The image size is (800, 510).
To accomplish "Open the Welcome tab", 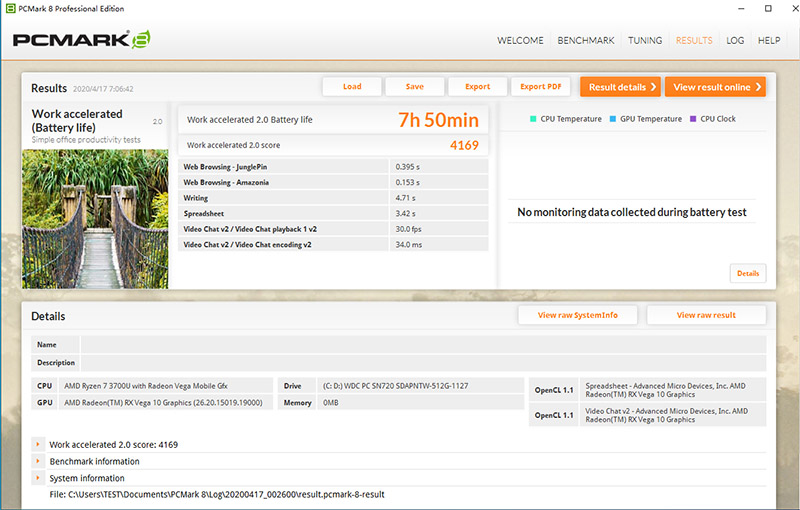I will tap(520, 41).
